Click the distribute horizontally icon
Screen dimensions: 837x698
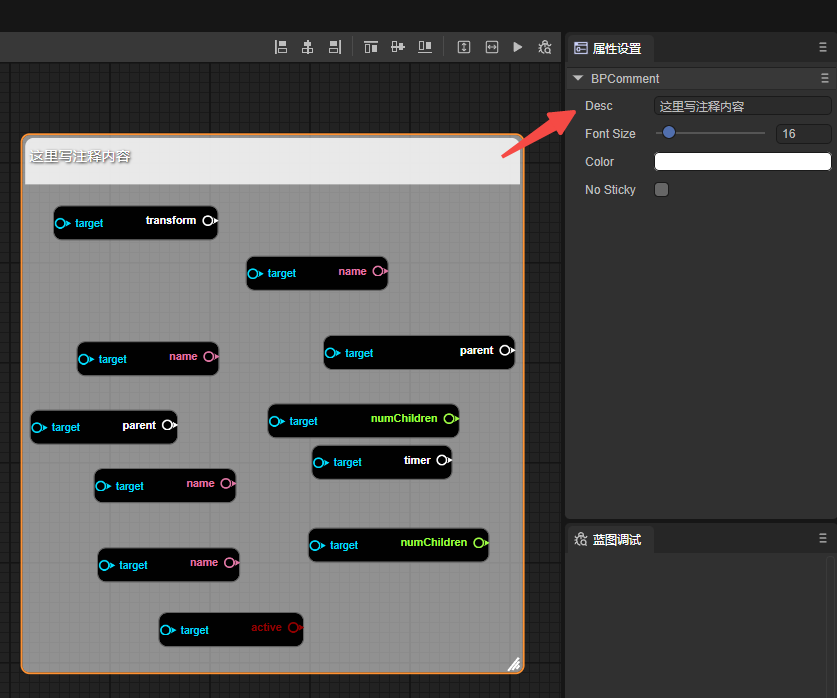[492, 47]
